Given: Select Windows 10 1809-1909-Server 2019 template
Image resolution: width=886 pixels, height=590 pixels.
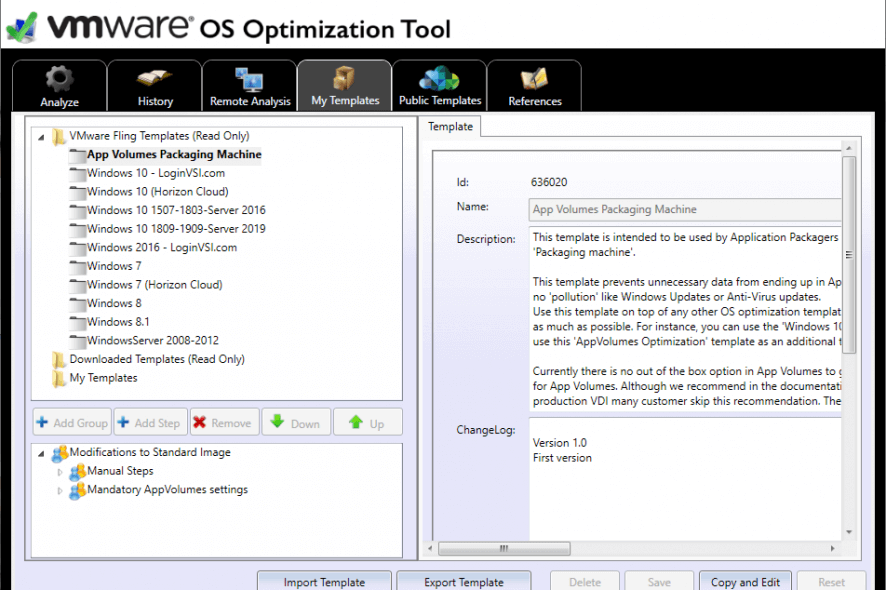Looking at the screenshot, I should pos(176,229).
